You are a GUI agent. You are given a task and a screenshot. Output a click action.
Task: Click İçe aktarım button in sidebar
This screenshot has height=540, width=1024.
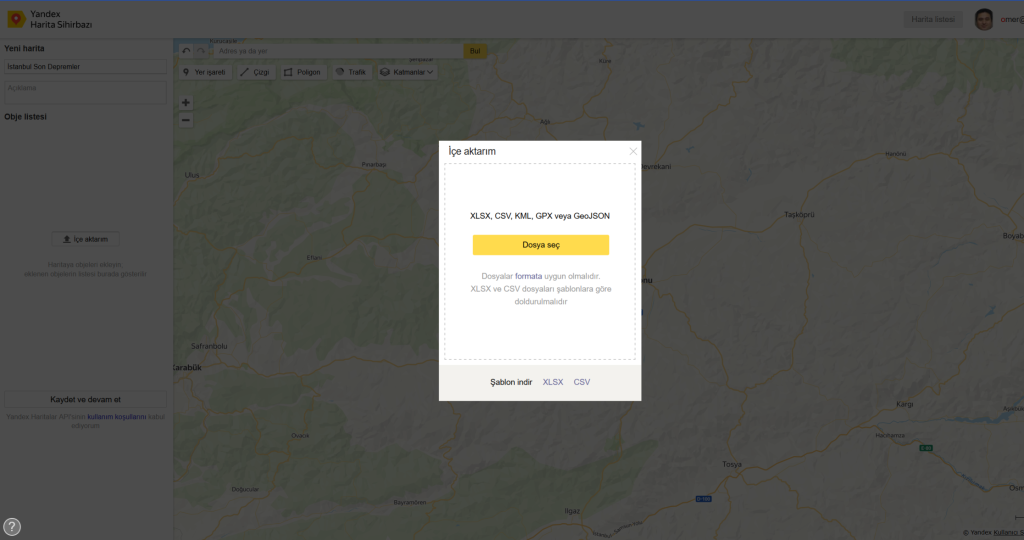pos(86,239)
